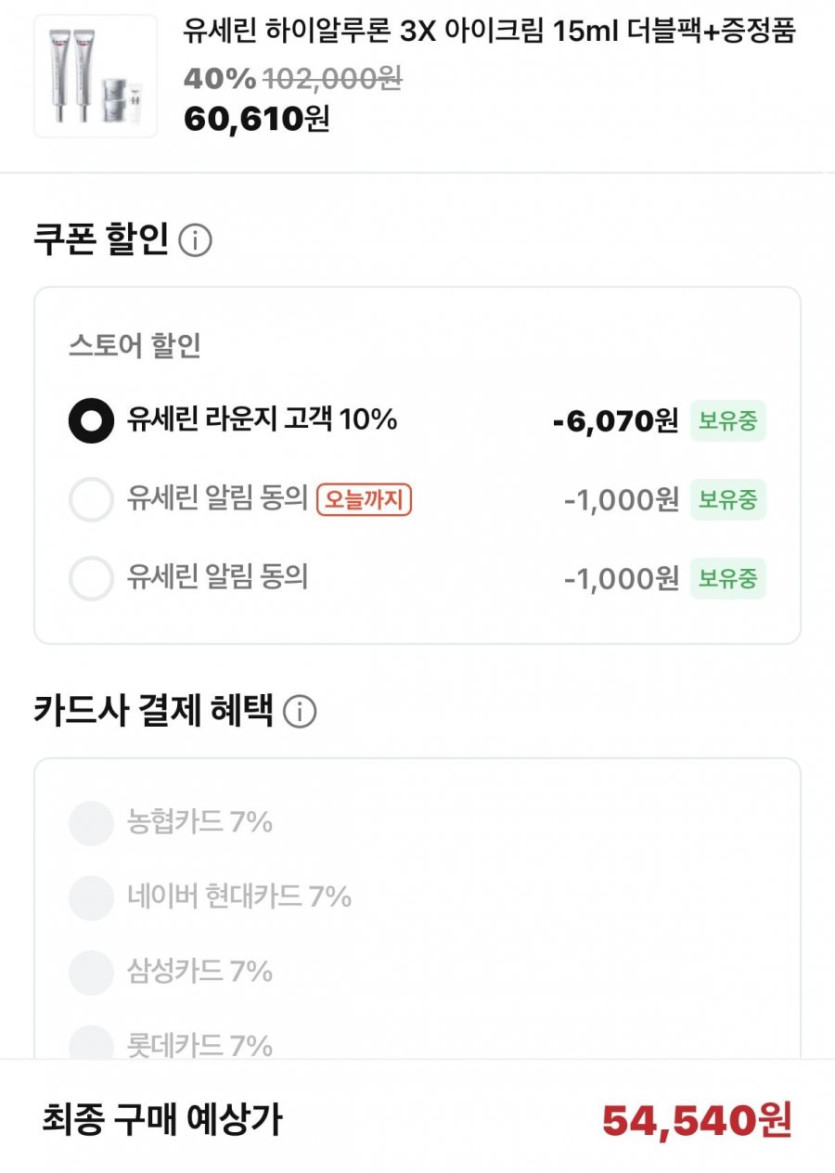
Task: Tap the red 오늘까지 badge
Action: (364, 499)
